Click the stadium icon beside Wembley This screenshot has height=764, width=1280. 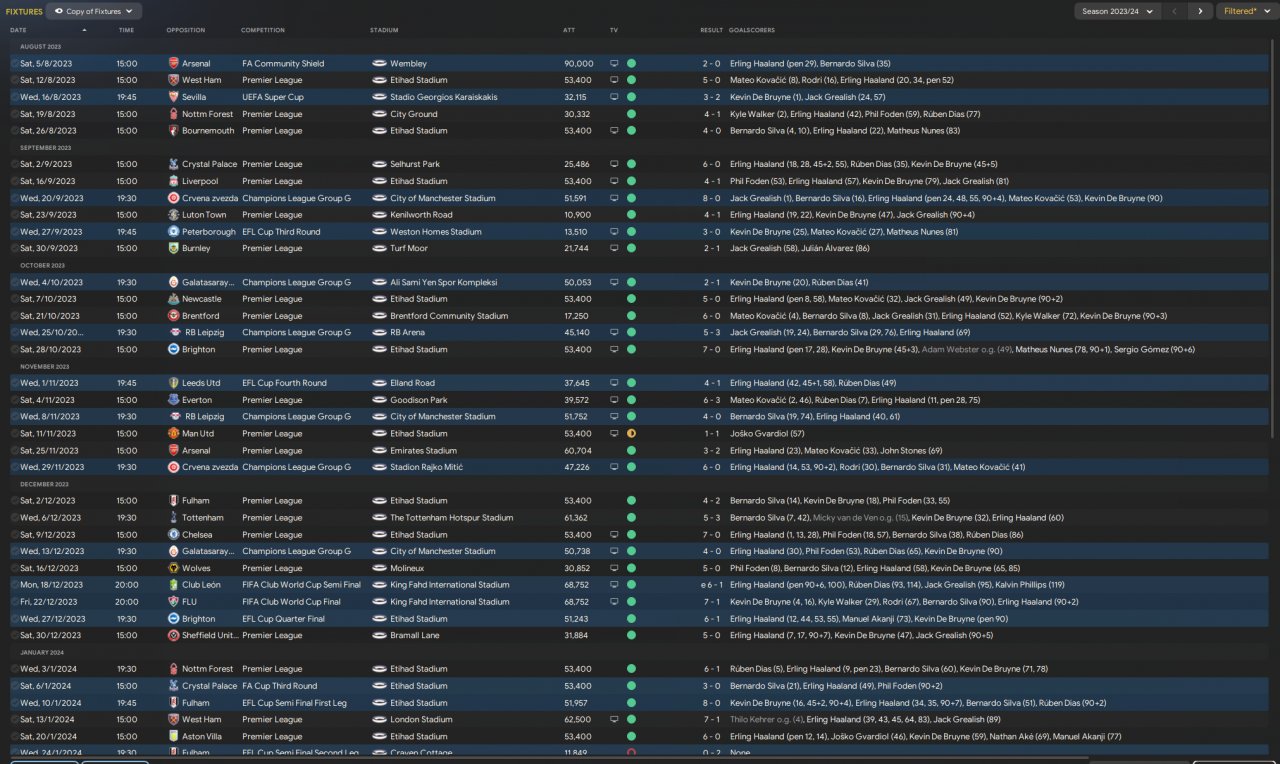click(379, 64)
